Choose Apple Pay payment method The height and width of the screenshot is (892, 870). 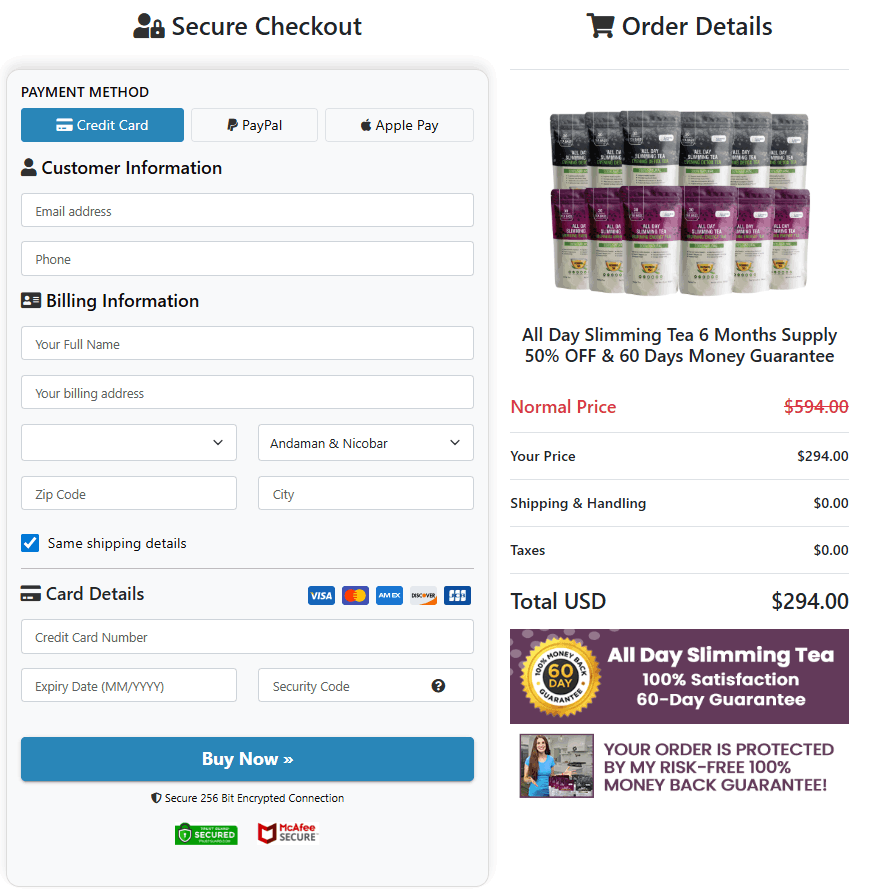399,125
